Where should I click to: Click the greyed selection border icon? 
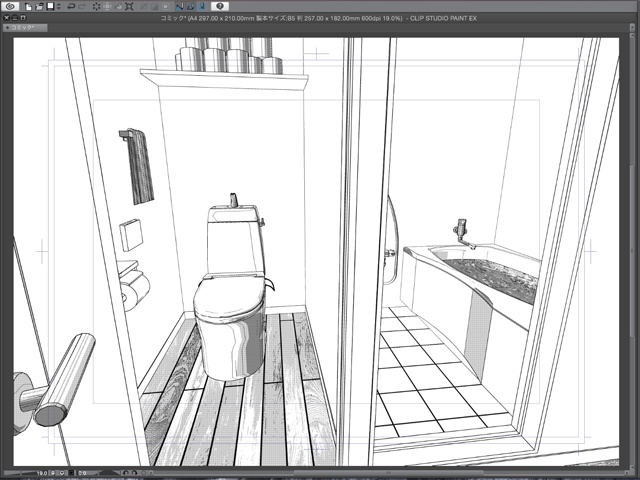click(x=165, y=7)
